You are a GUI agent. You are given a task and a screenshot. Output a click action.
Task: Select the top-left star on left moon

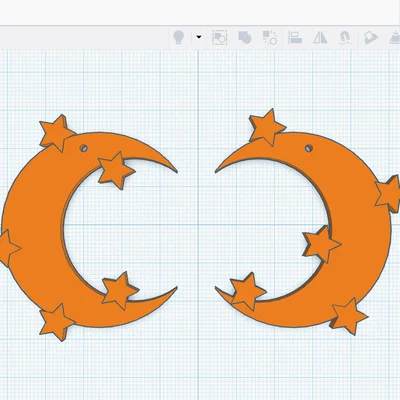click(56, 133)
